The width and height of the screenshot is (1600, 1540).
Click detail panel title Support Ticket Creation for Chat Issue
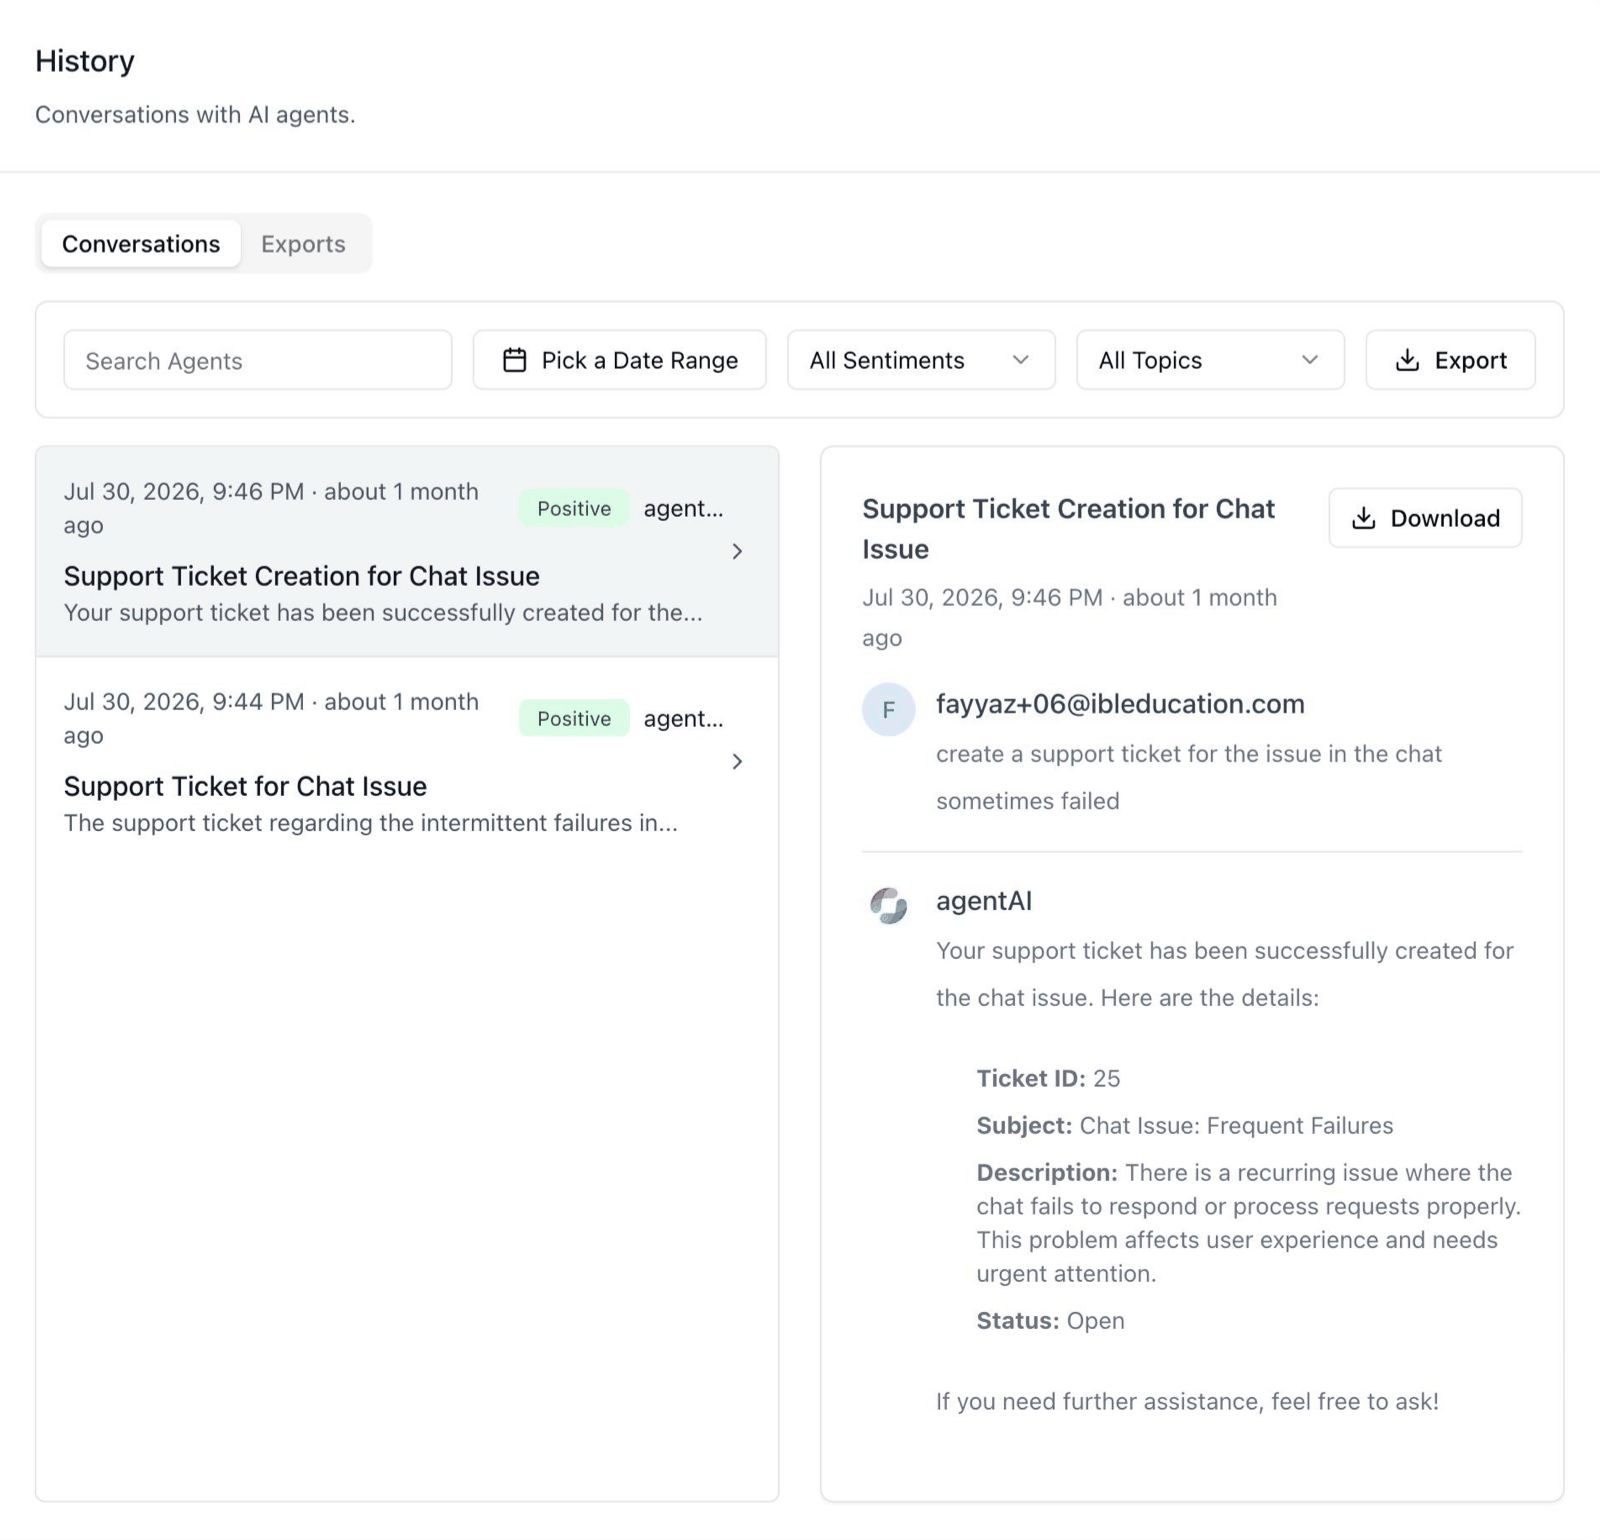click(1068, 529)
